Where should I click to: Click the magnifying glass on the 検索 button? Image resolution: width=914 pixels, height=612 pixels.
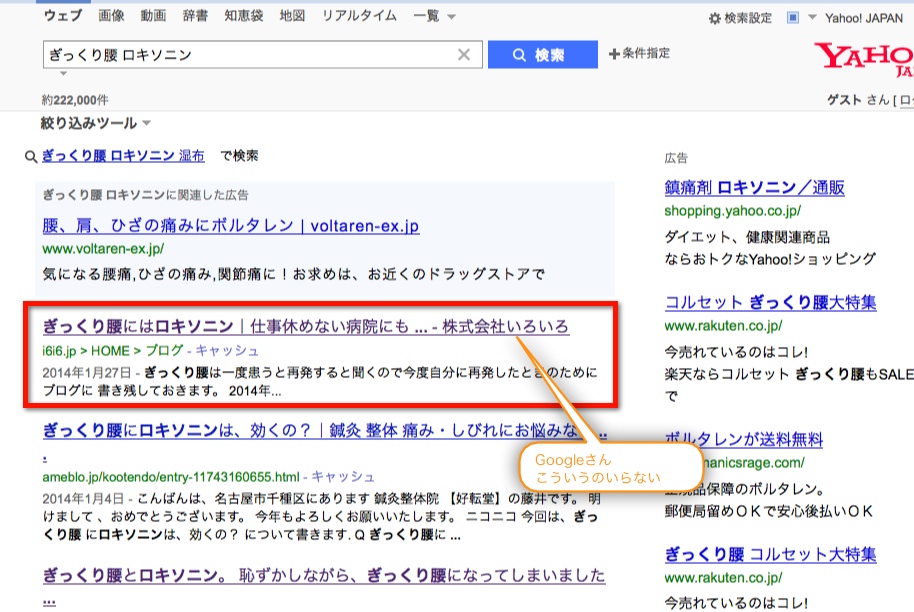tap(518, 55)
